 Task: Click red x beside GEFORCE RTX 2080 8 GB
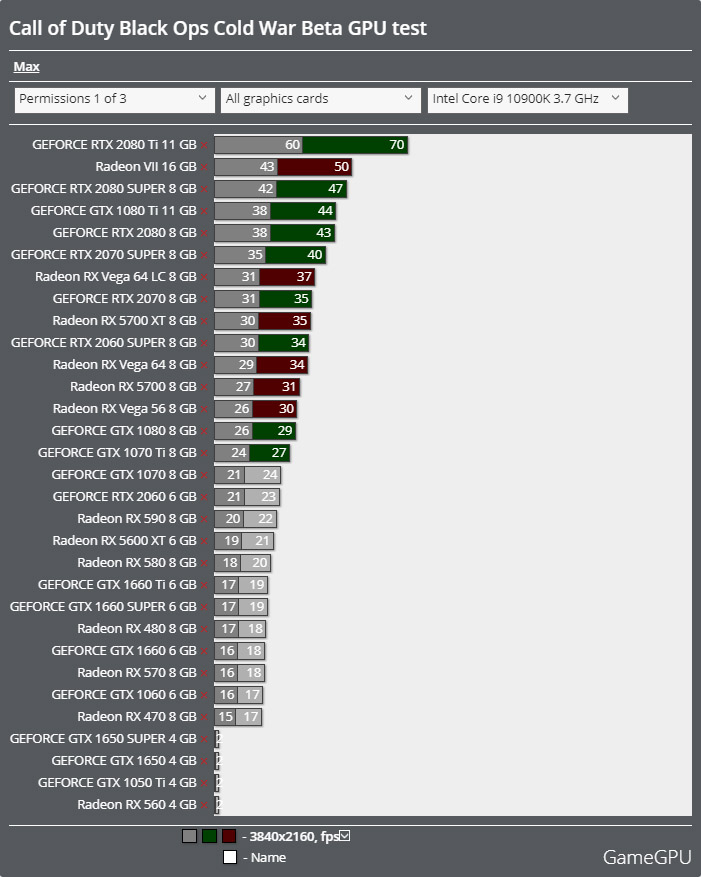click(204, 233)
